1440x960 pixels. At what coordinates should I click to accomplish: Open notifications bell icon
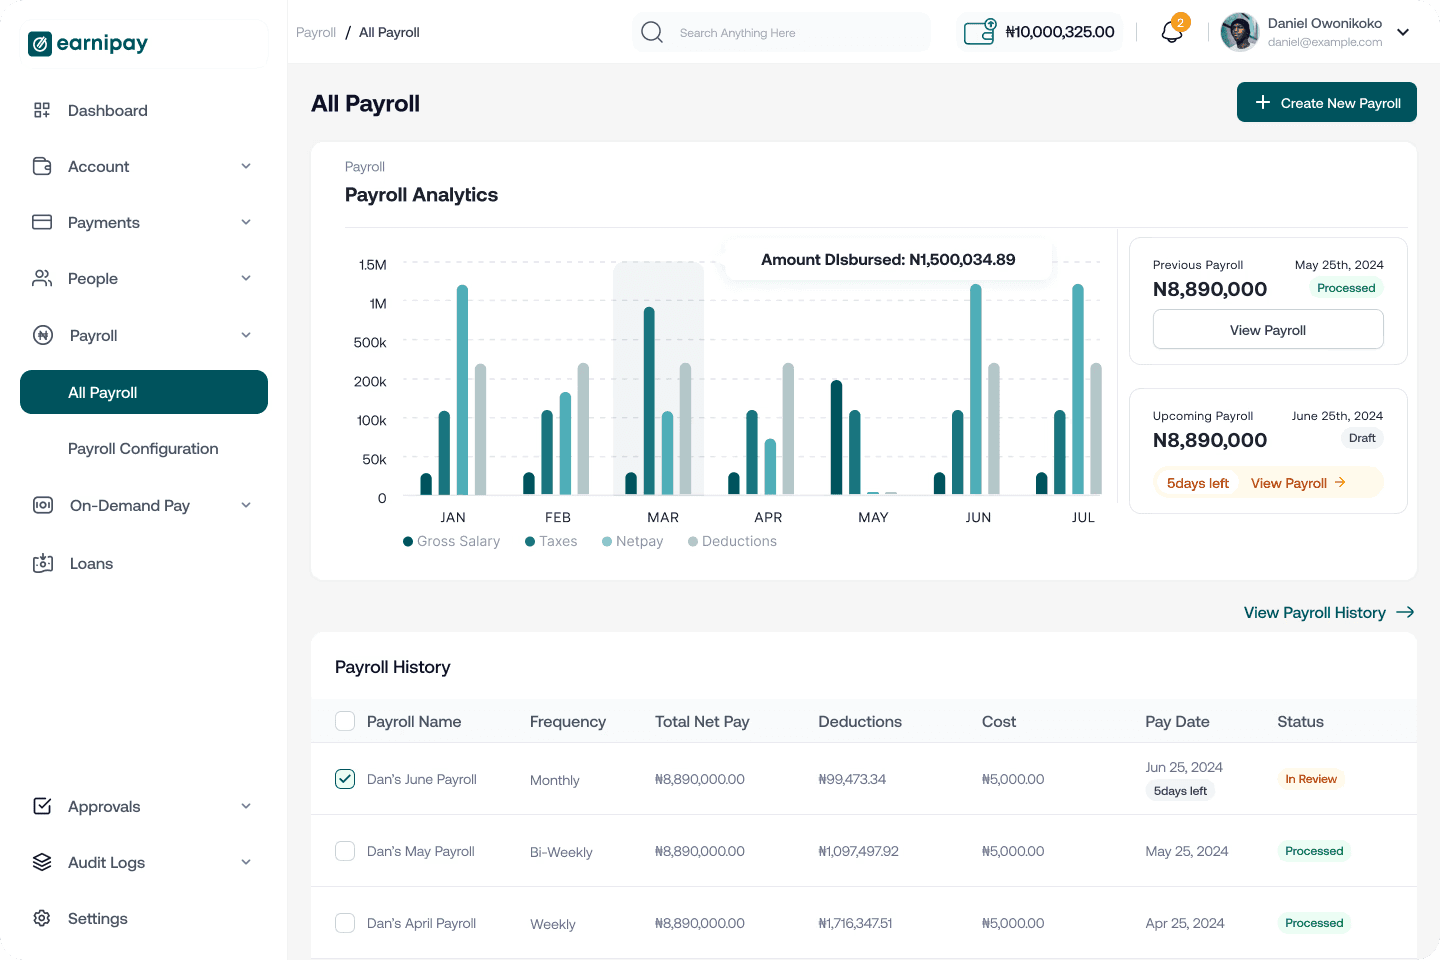point(1172,32)
